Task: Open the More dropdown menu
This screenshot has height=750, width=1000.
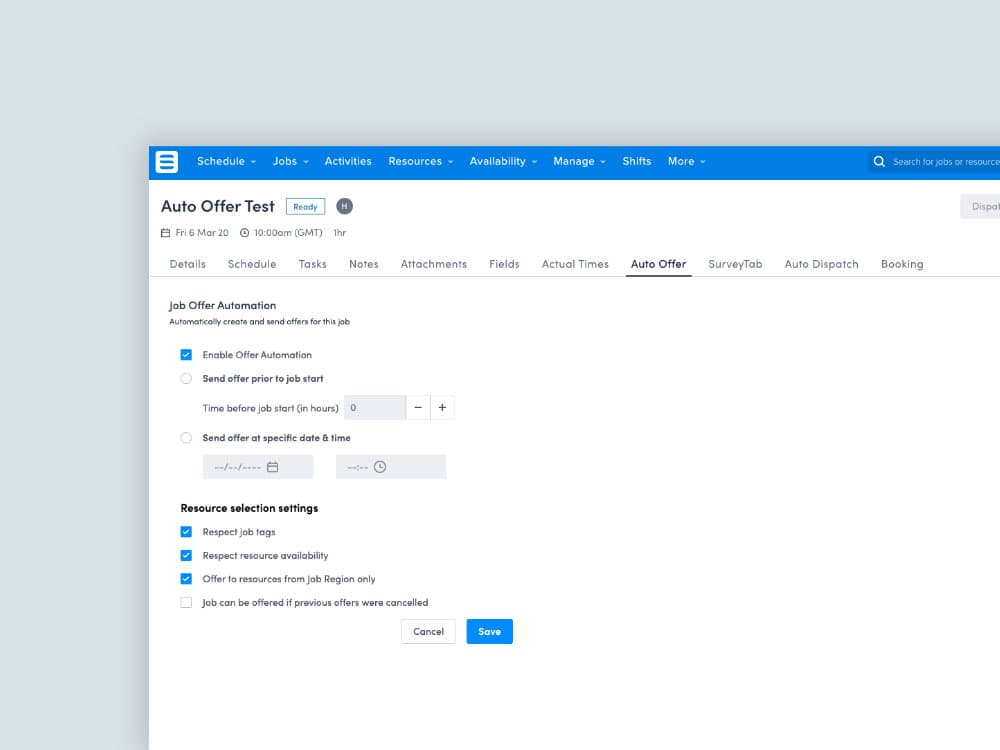Action: click(687, 161)
